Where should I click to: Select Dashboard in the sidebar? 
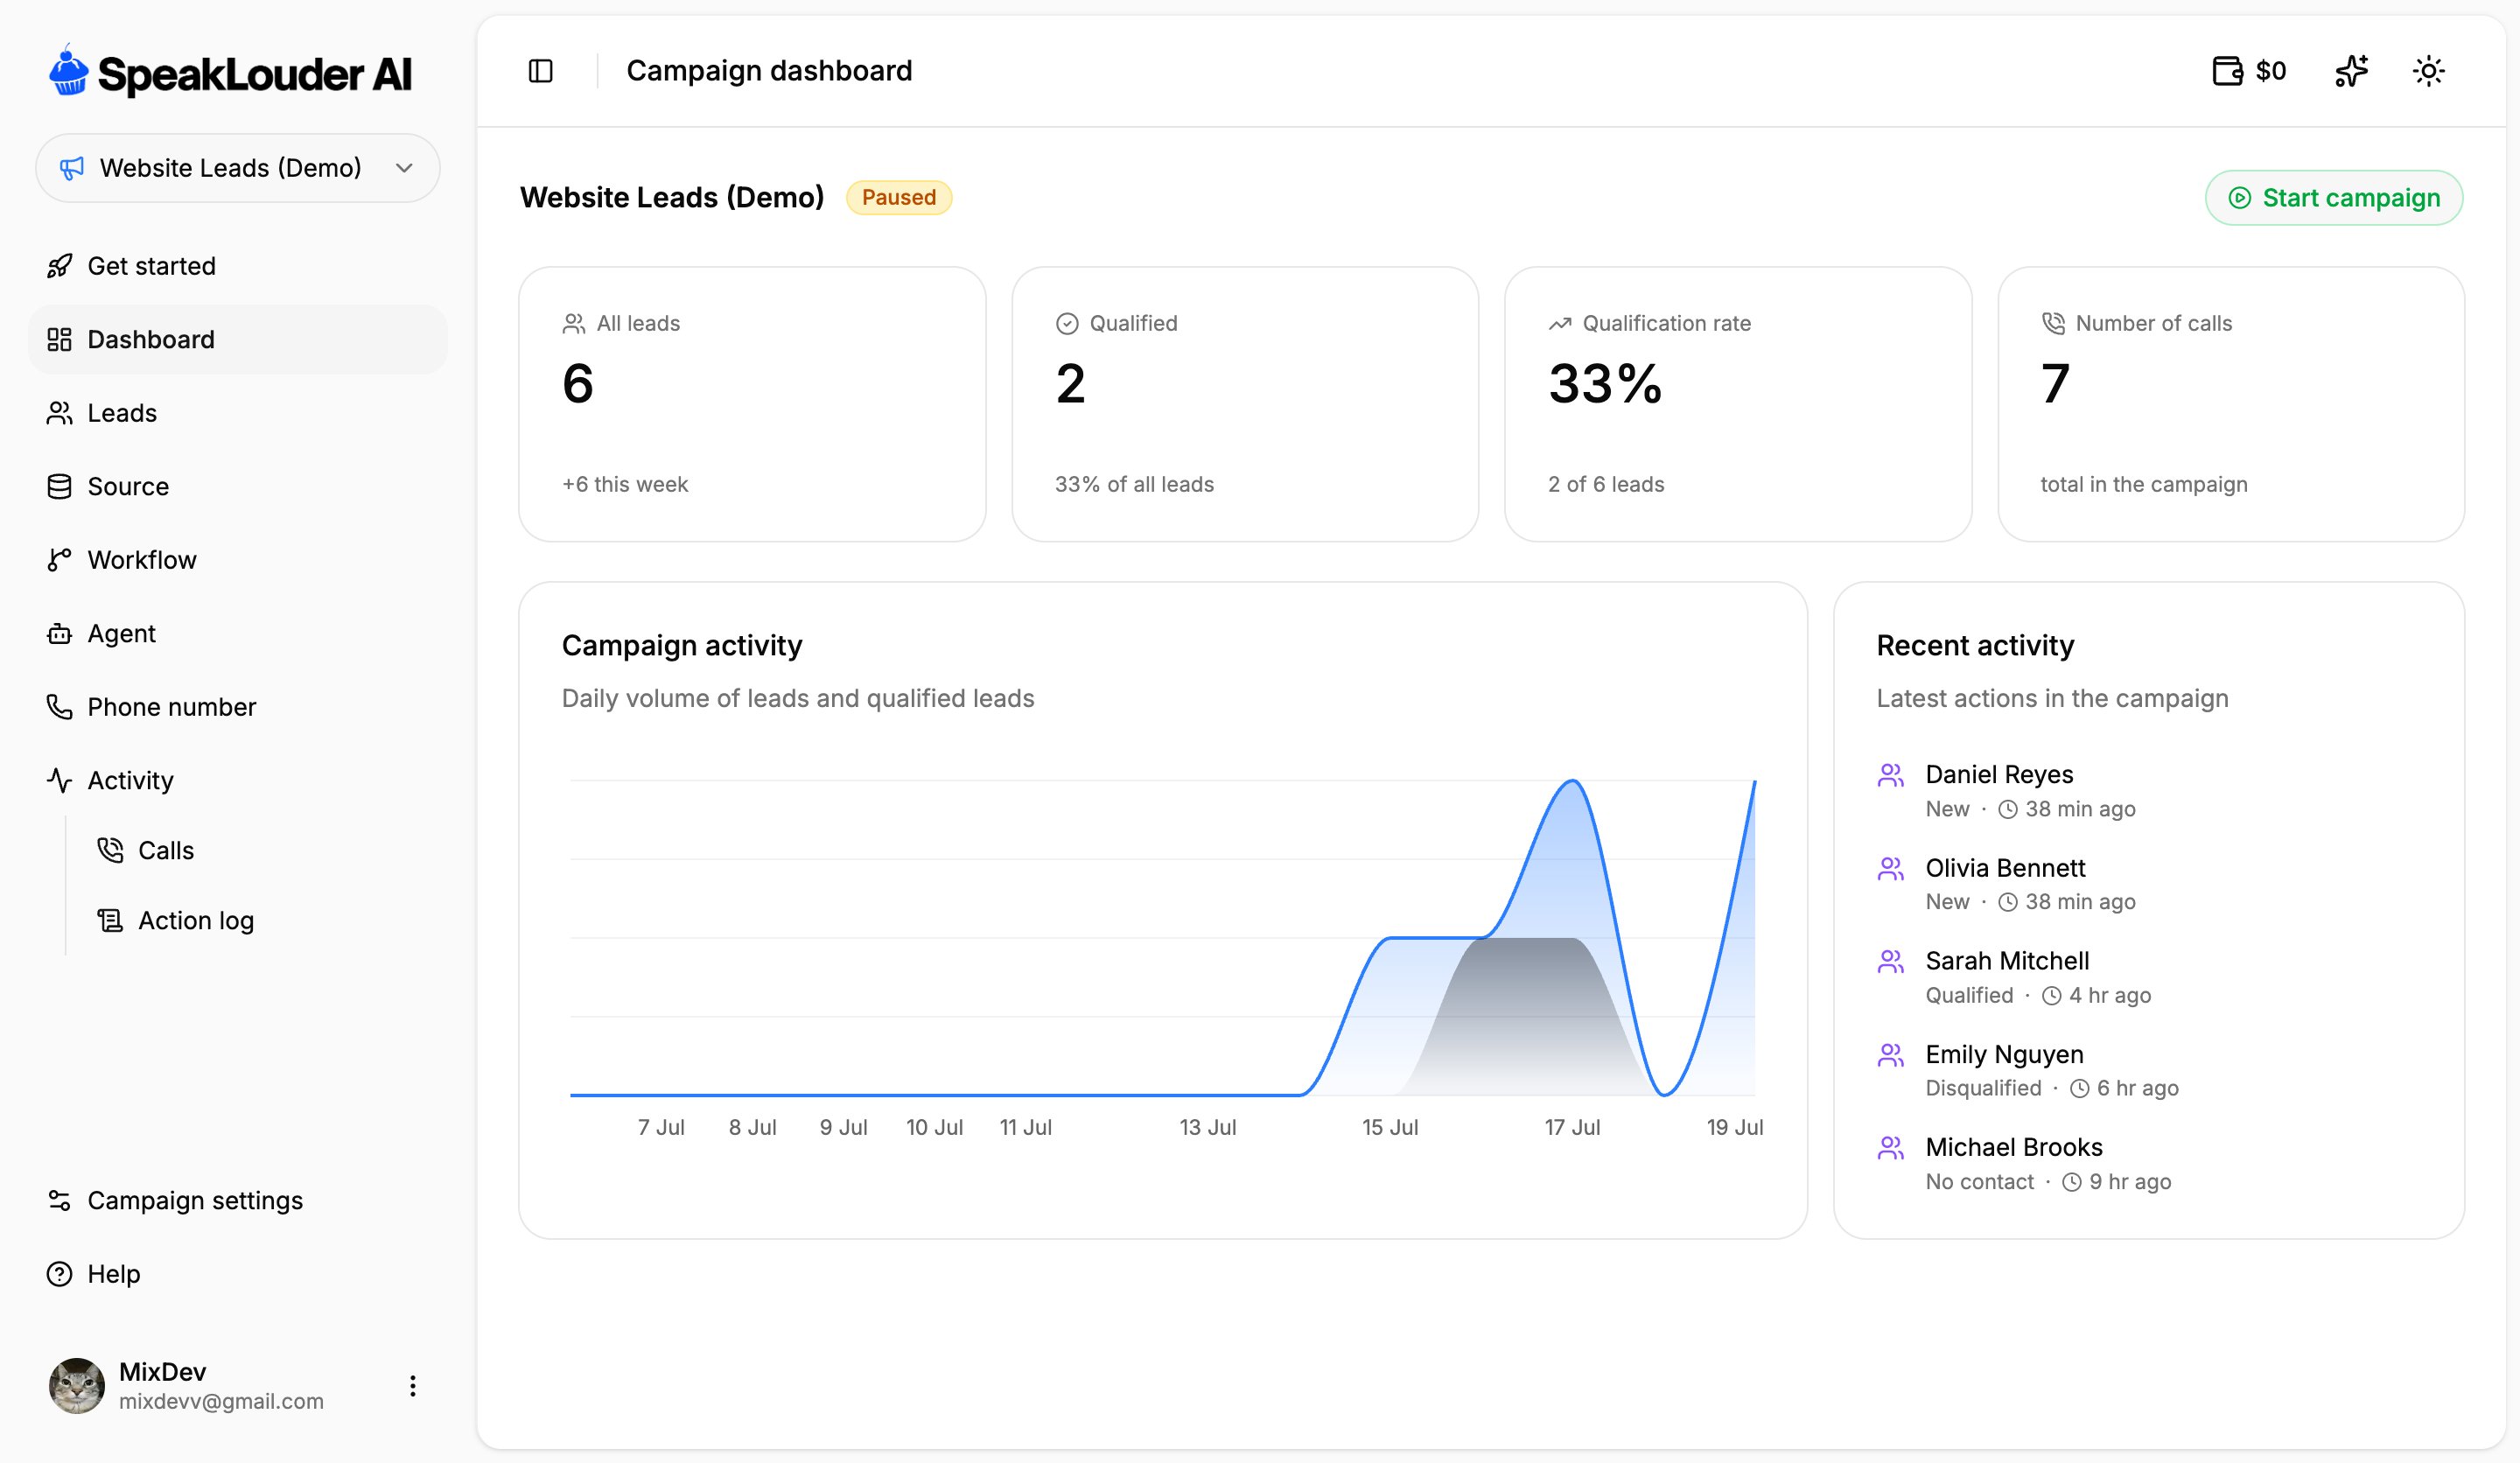click(238, 339)
